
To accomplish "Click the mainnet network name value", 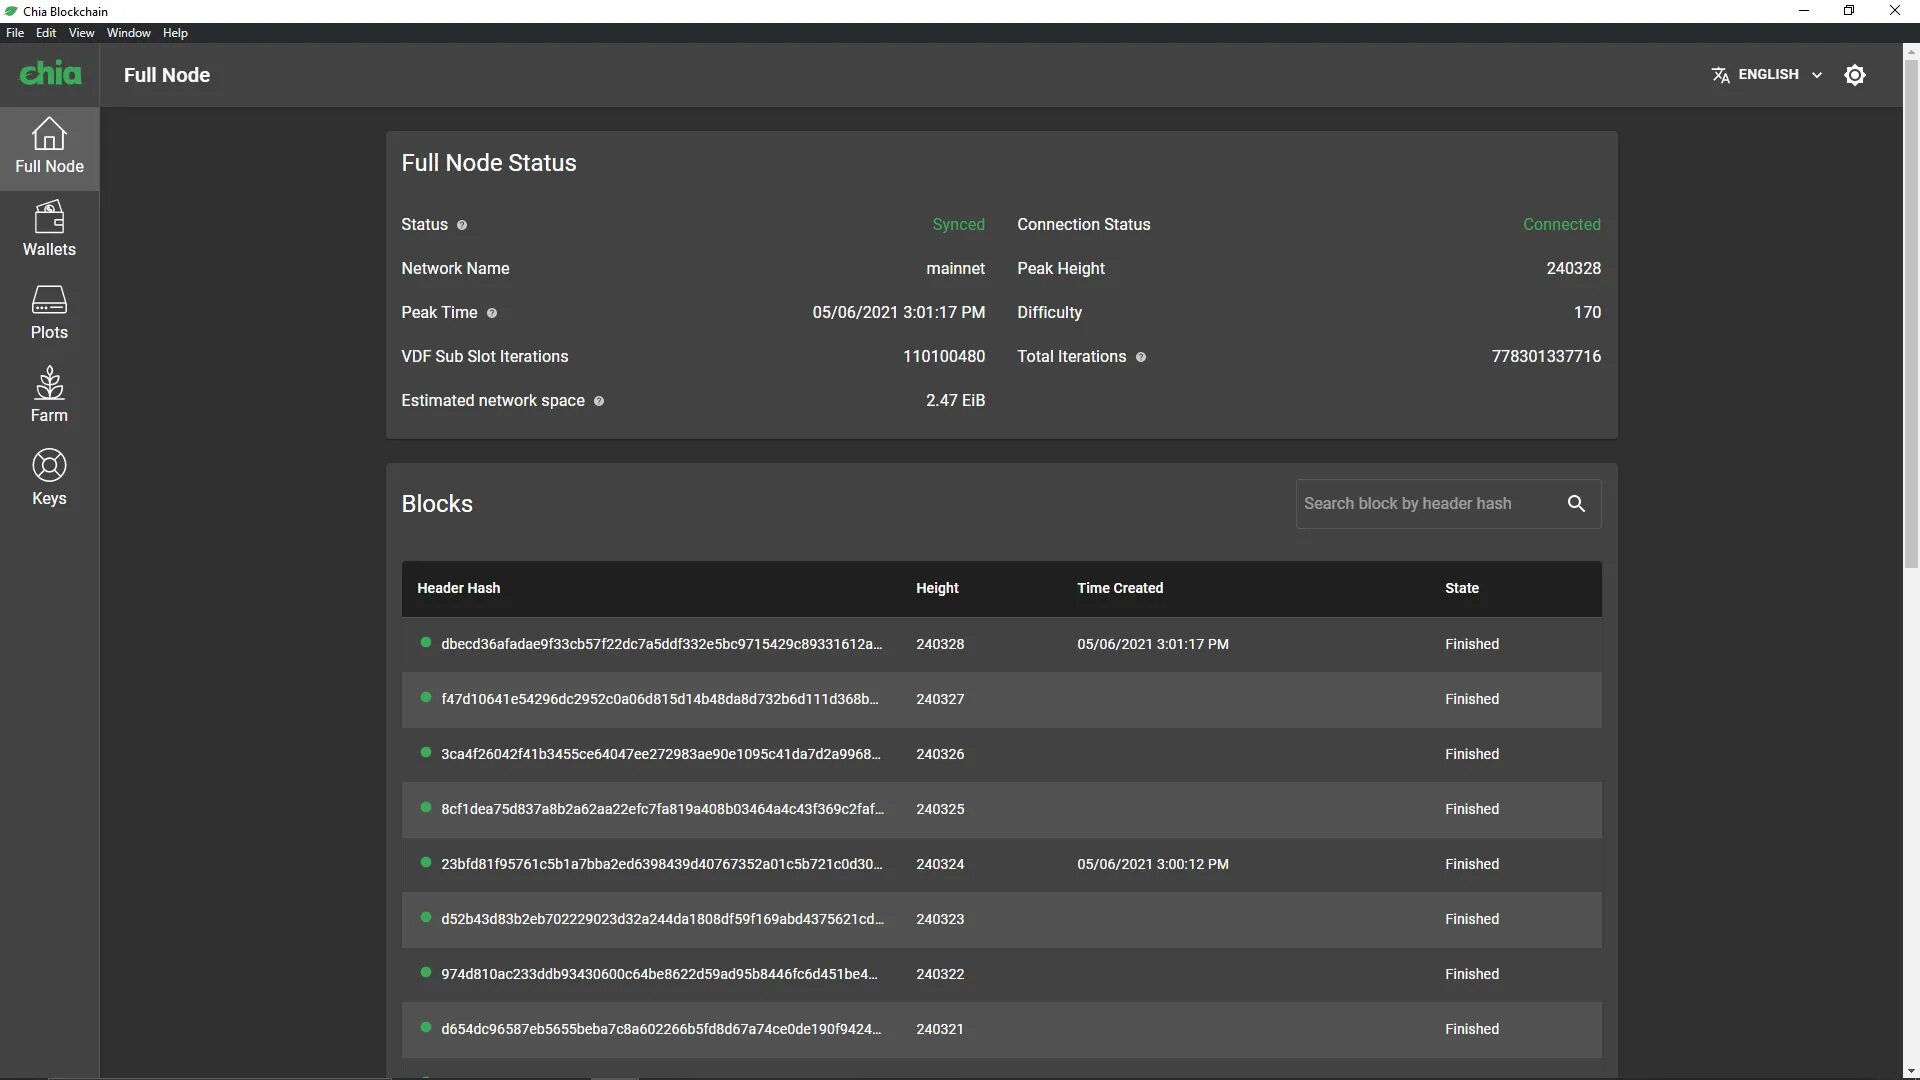I will [955, 269].
